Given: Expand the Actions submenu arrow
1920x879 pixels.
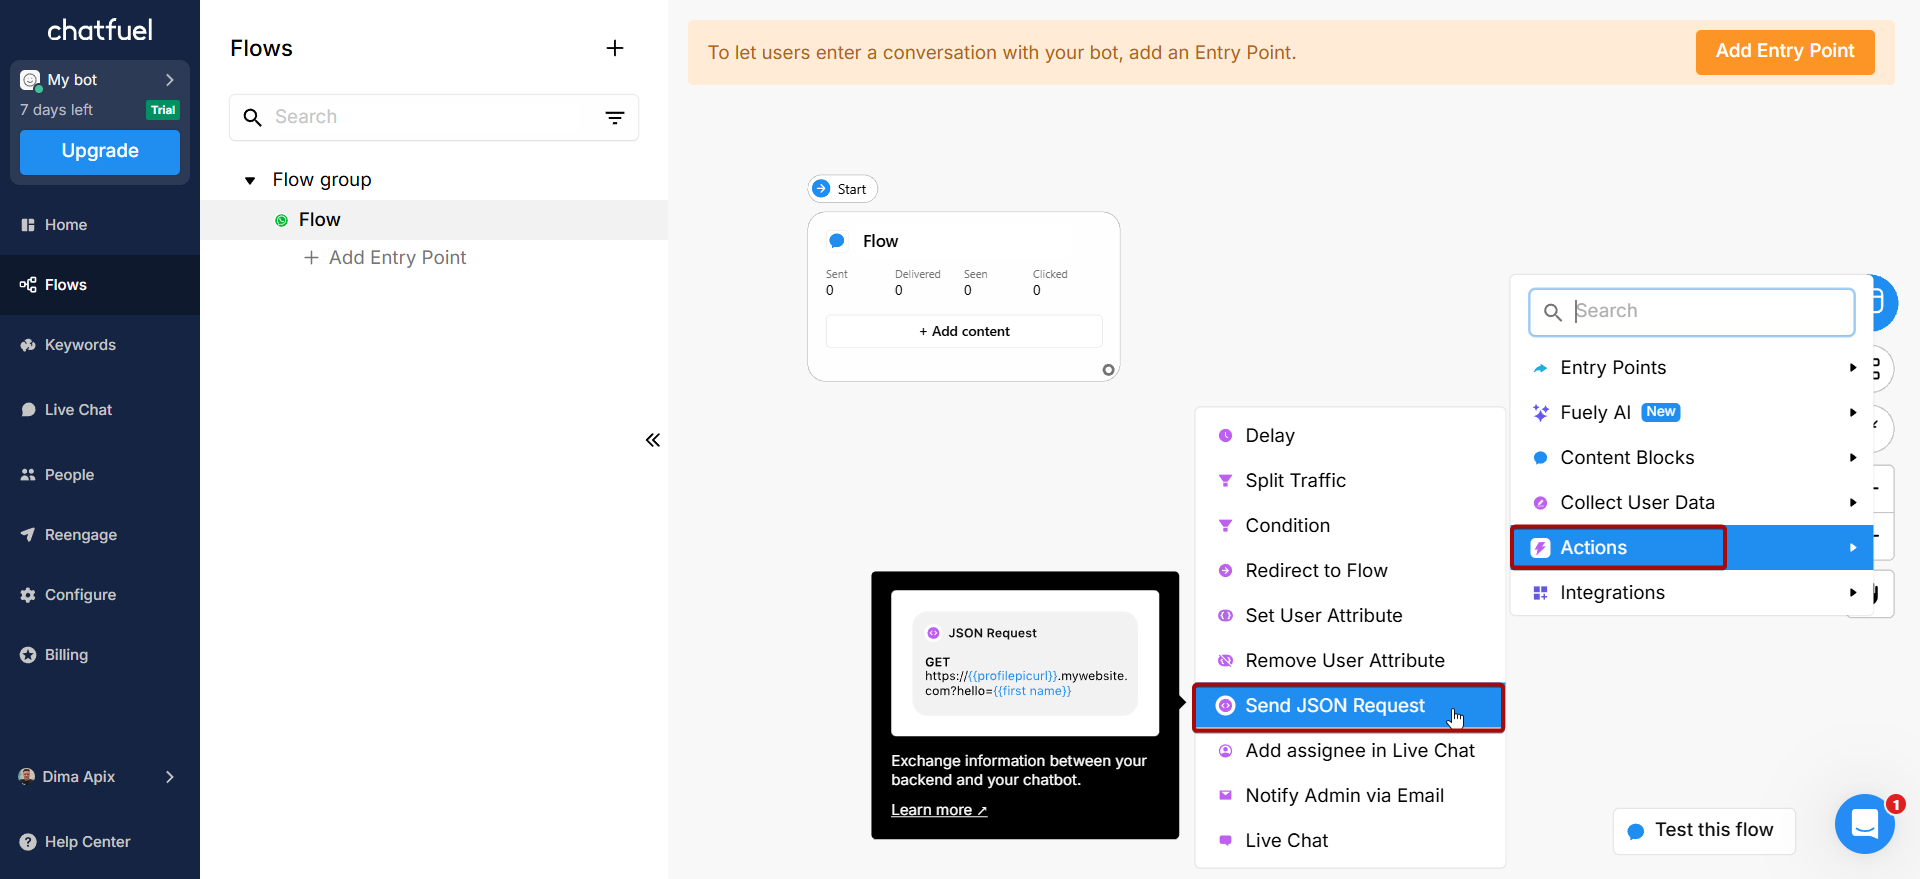Looking at the screenshot, I should (x=1853, y=548).
